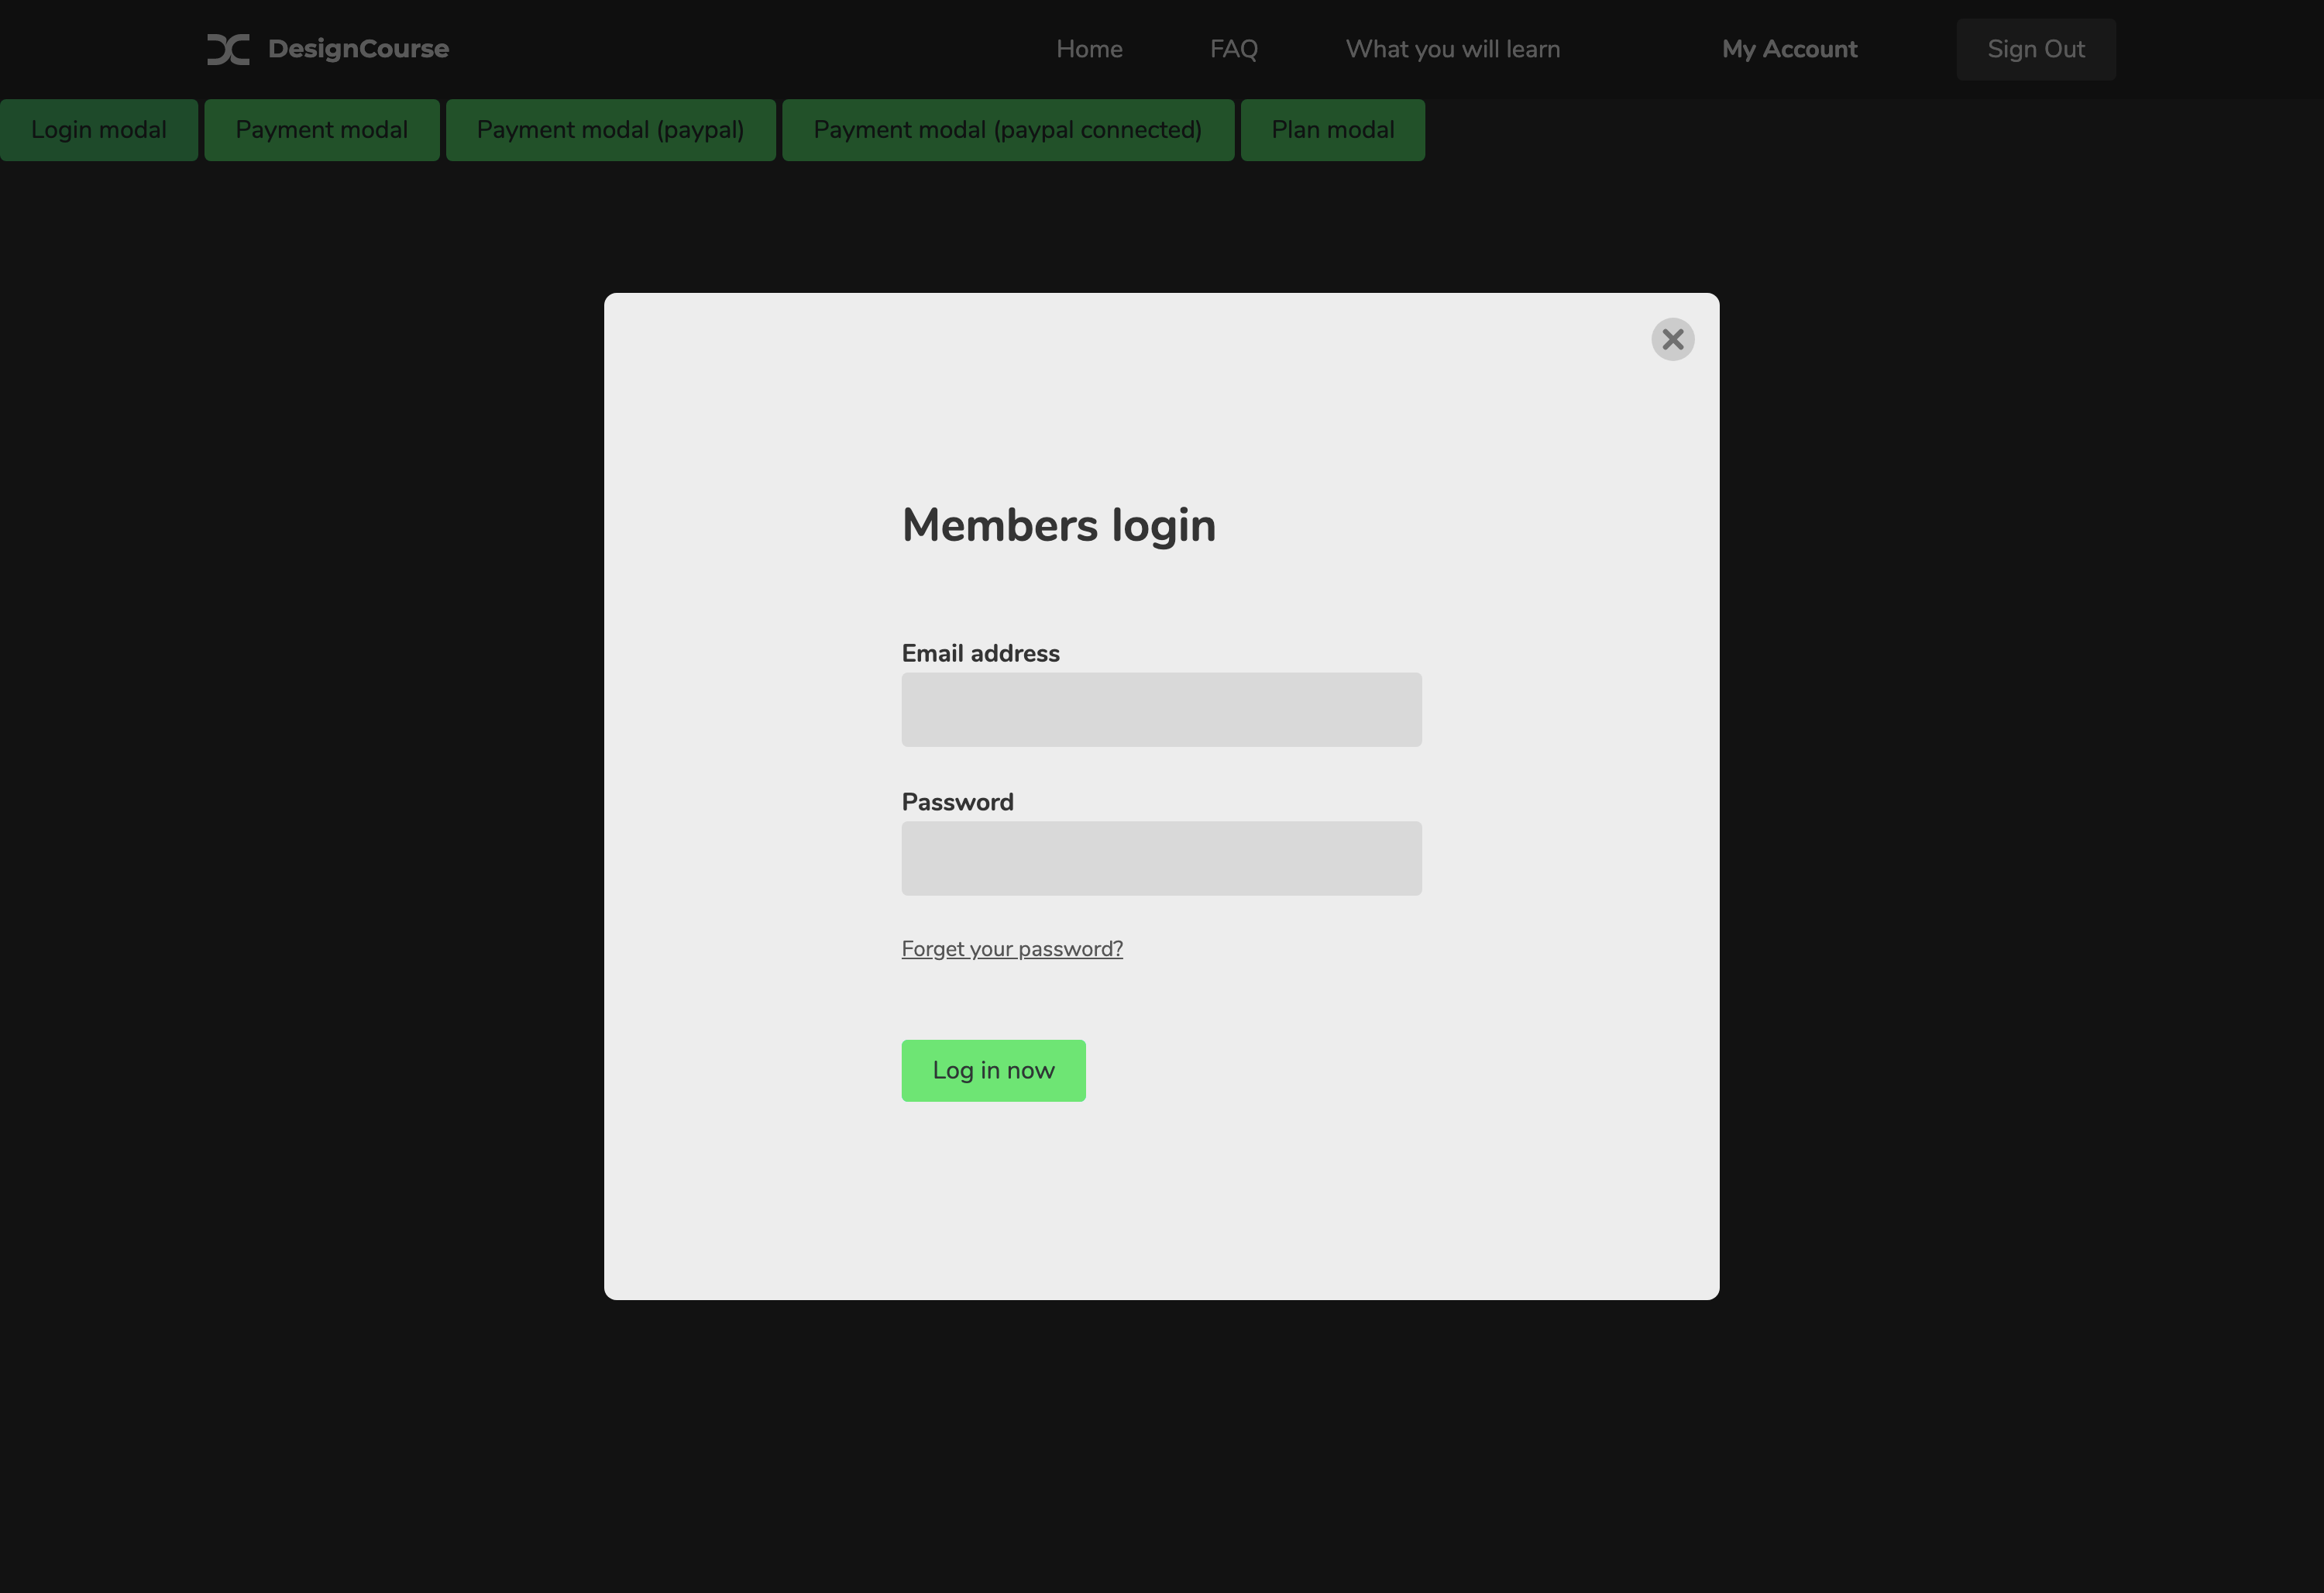The width and height of the screenshot is (2324, 1593).
Task: Click the Sign Out button
Action: [x=2035, y=49]
